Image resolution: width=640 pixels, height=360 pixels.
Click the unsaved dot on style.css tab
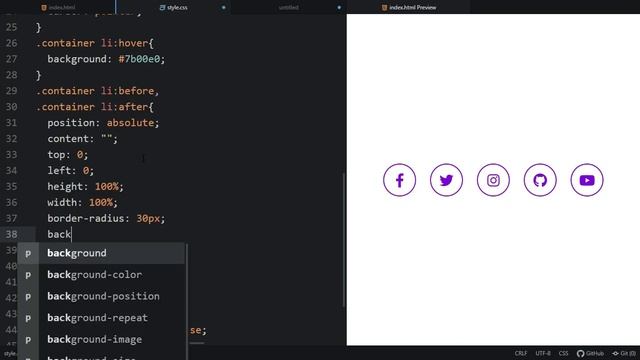(224, 7)
